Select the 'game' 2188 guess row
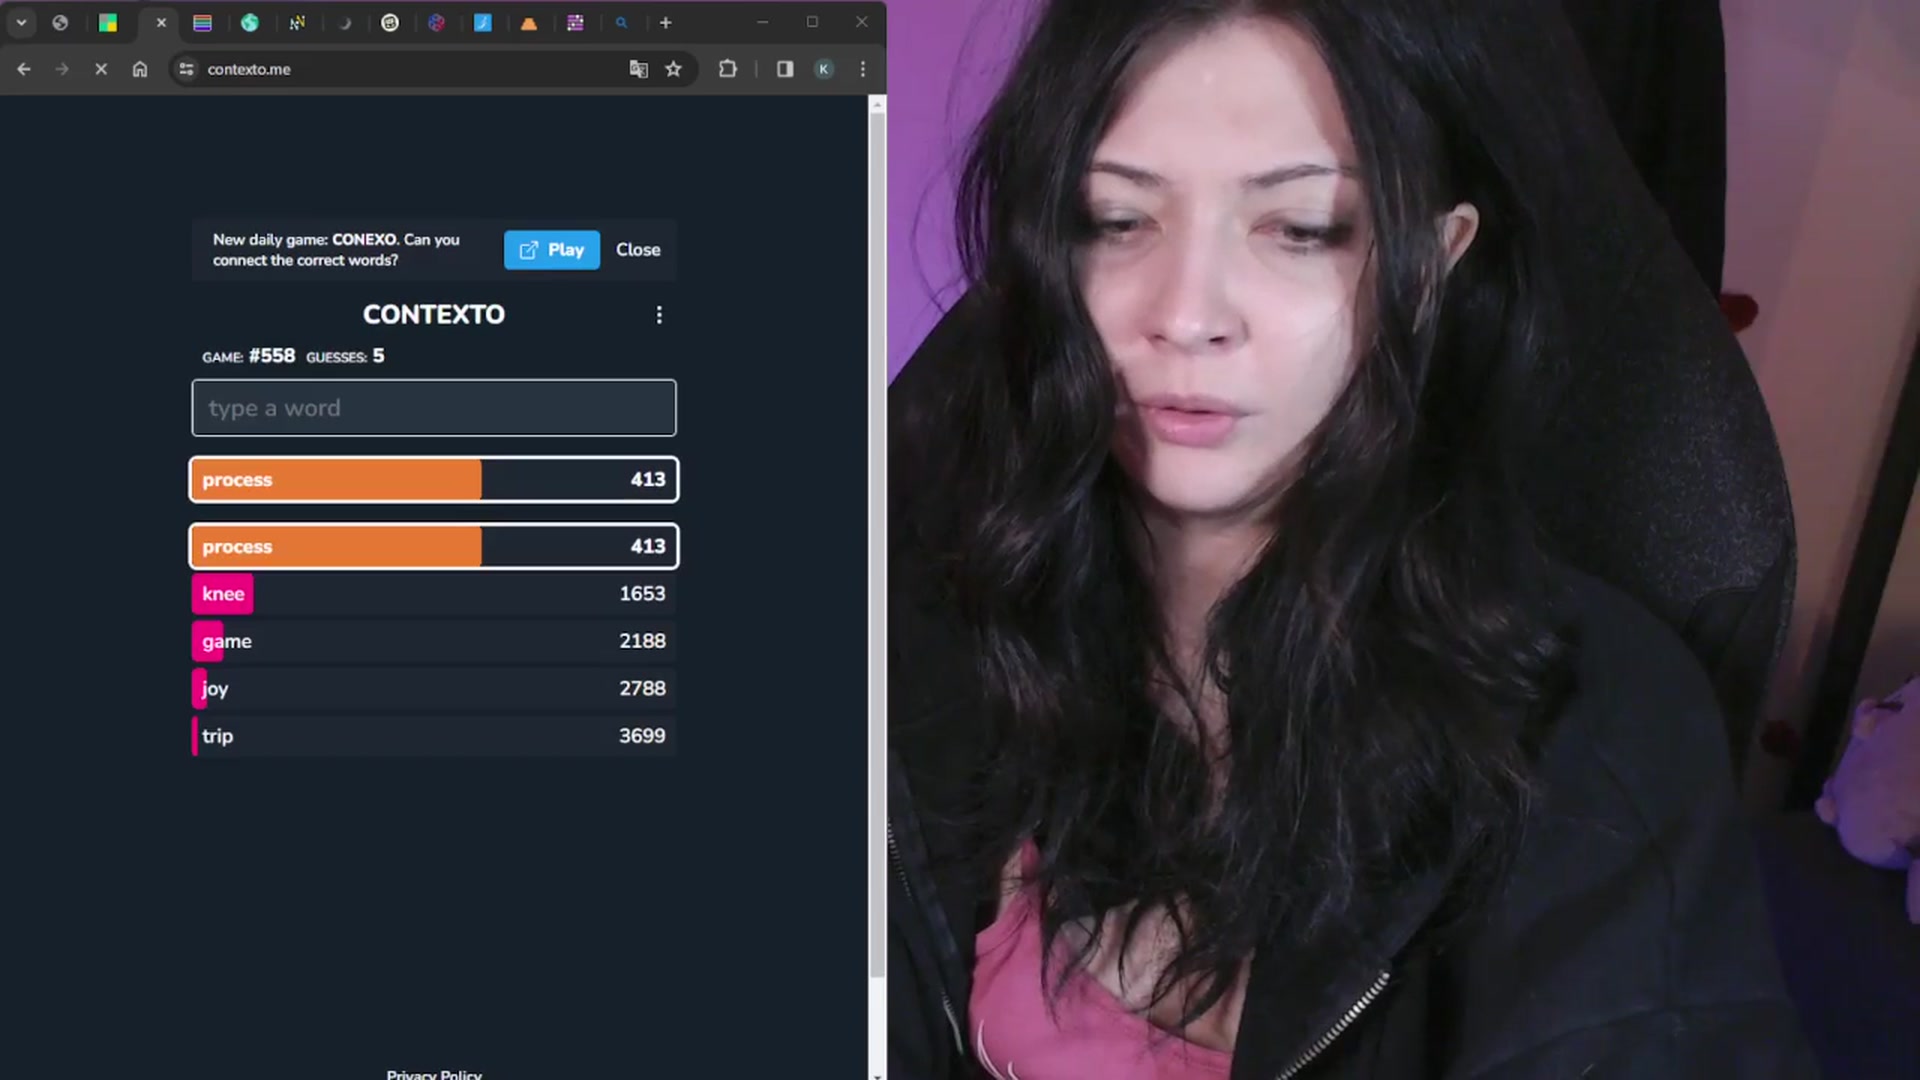This screenshot has height=1080, width=1920. click(434, 641)
